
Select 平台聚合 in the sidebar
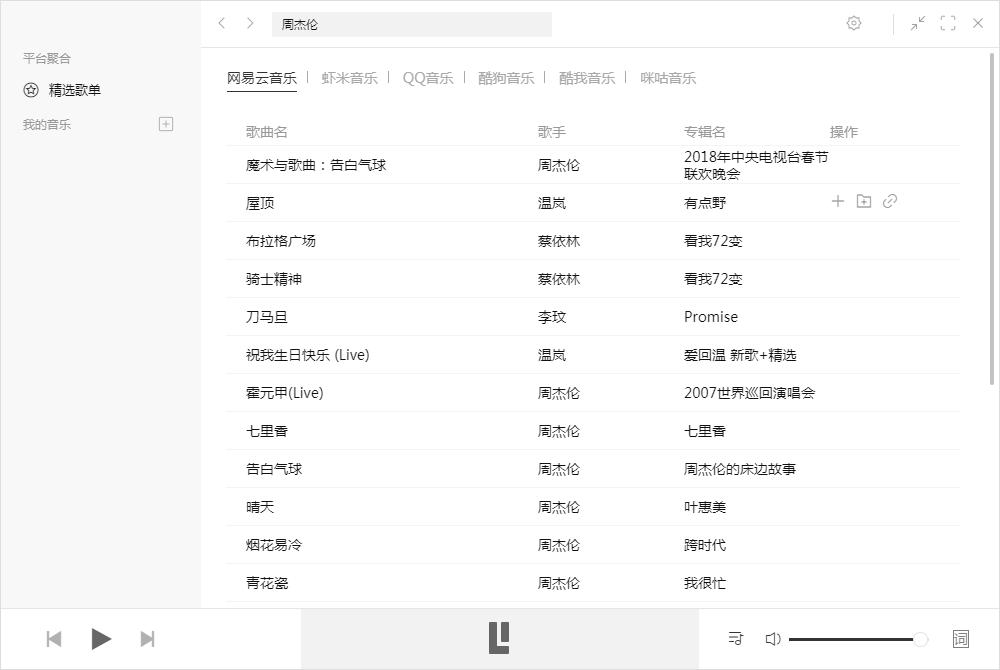[x=47, y=58]
